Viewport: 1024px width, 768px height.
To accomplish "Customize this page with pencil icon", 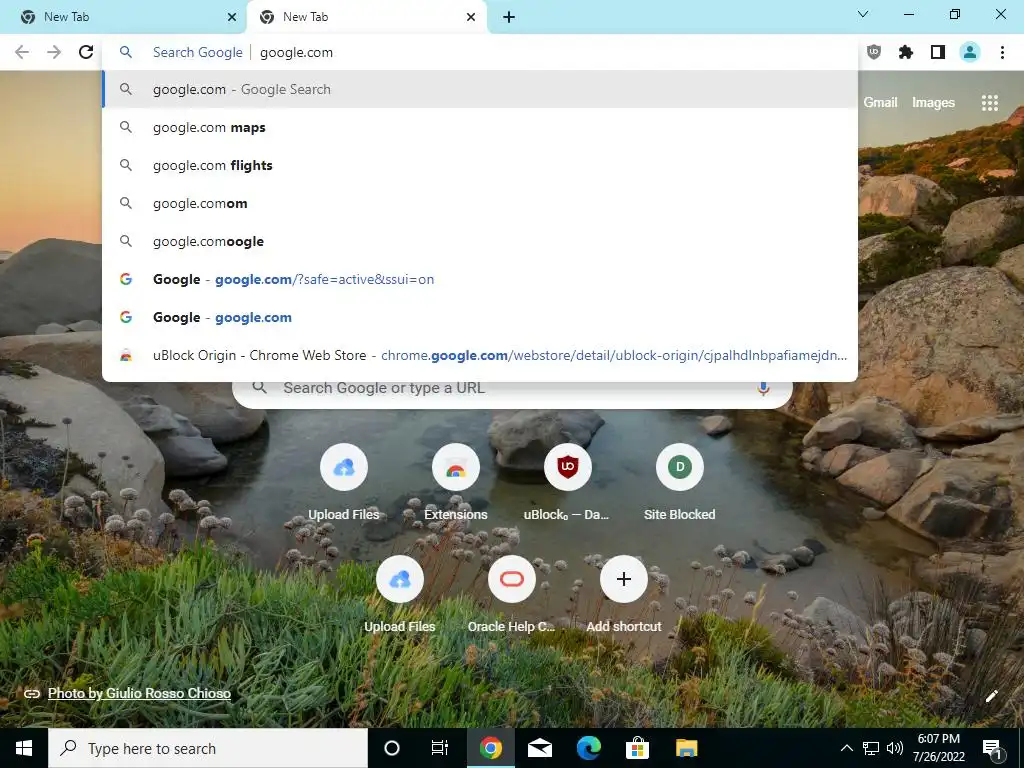I will click(991, 696).
